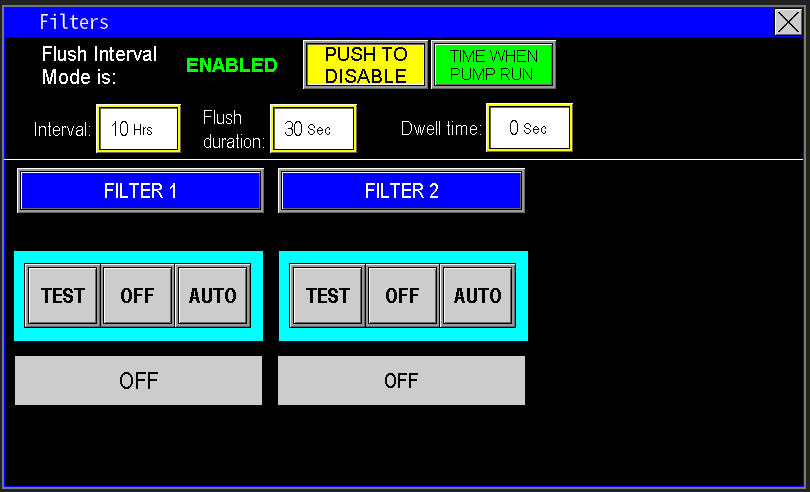Click the Dwell time label
This screenshot has width=810, height=492.
441,129
